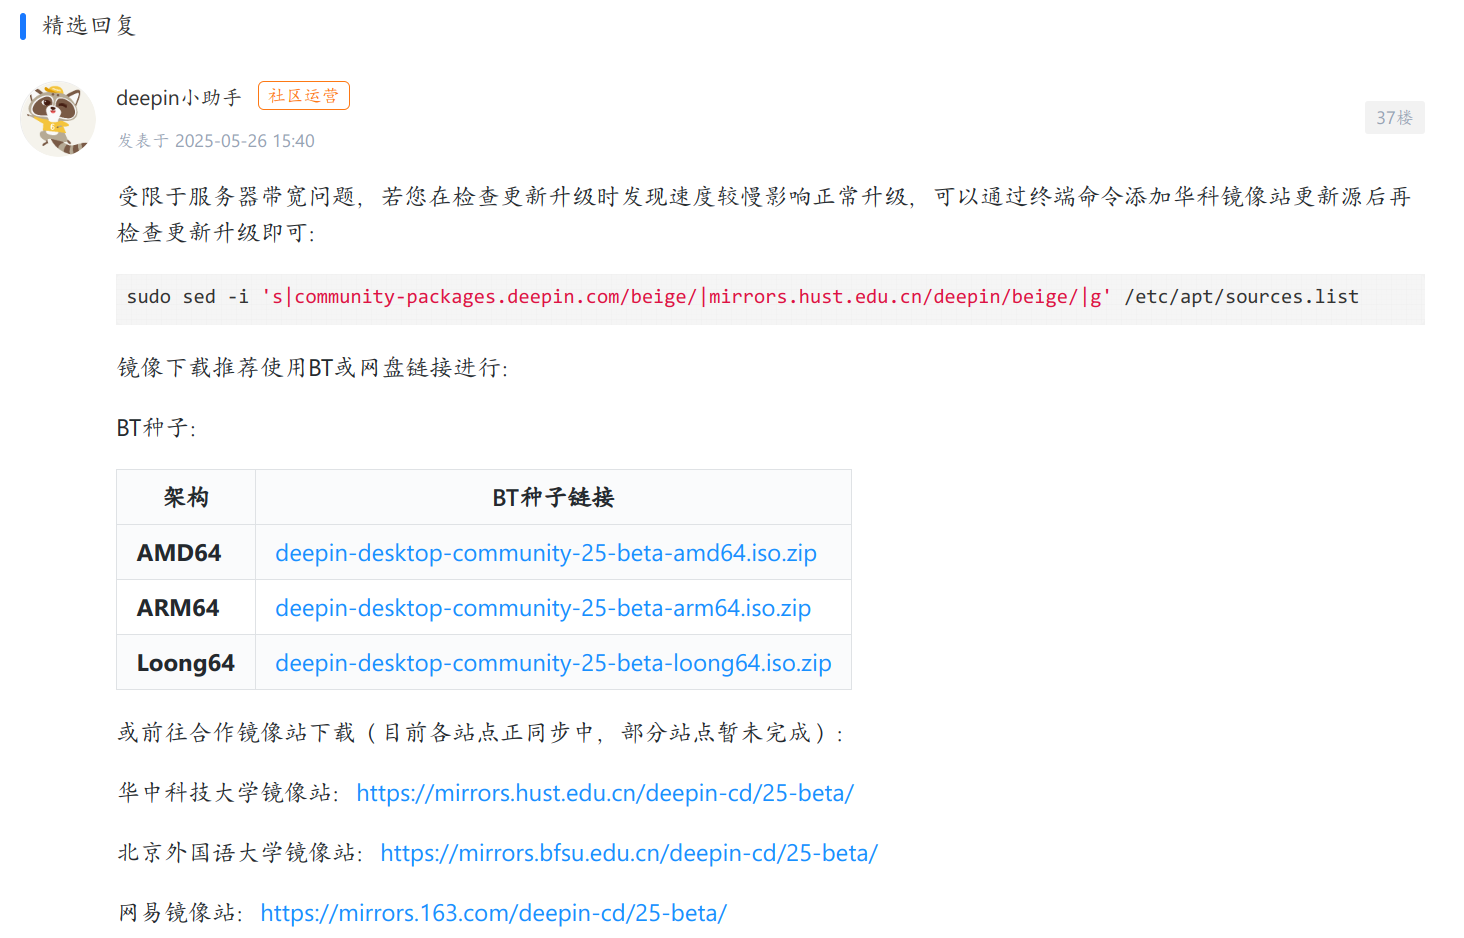Click the 37楼 floor label
This screenshot has width=1464, height=938.
tap(1394, 118)
